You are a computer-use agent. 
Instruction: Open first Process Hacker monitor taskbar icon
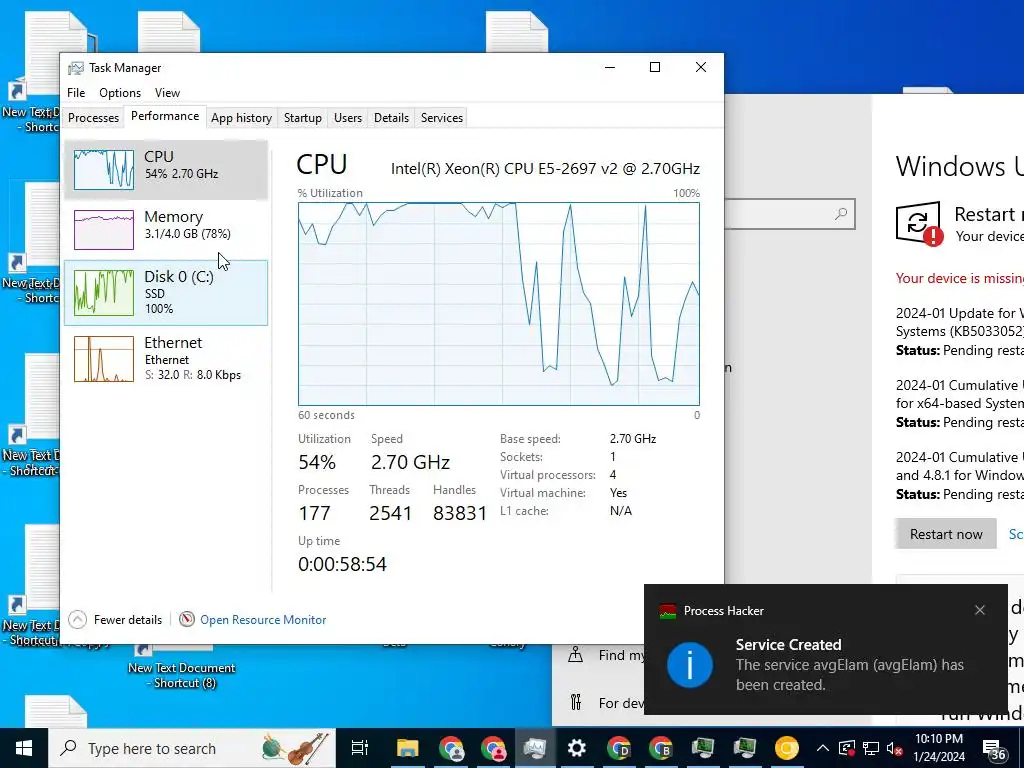[x=703, y=748]
